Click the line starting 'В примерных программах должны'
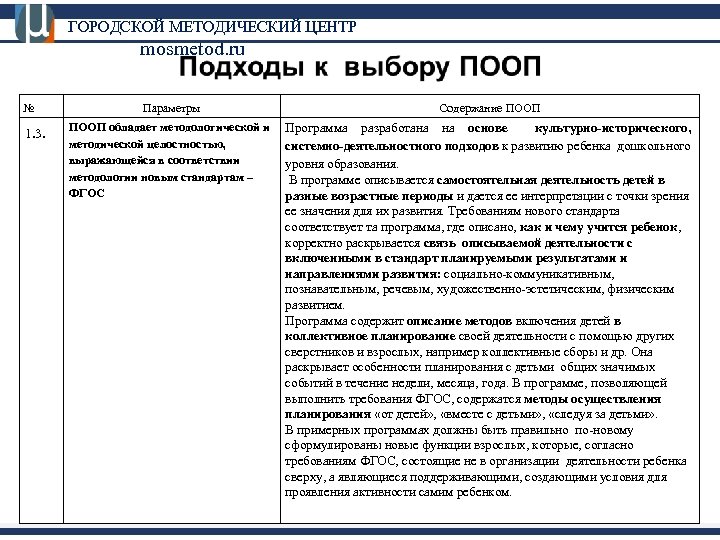Screen dimensions: 720x540 [459, 430]
